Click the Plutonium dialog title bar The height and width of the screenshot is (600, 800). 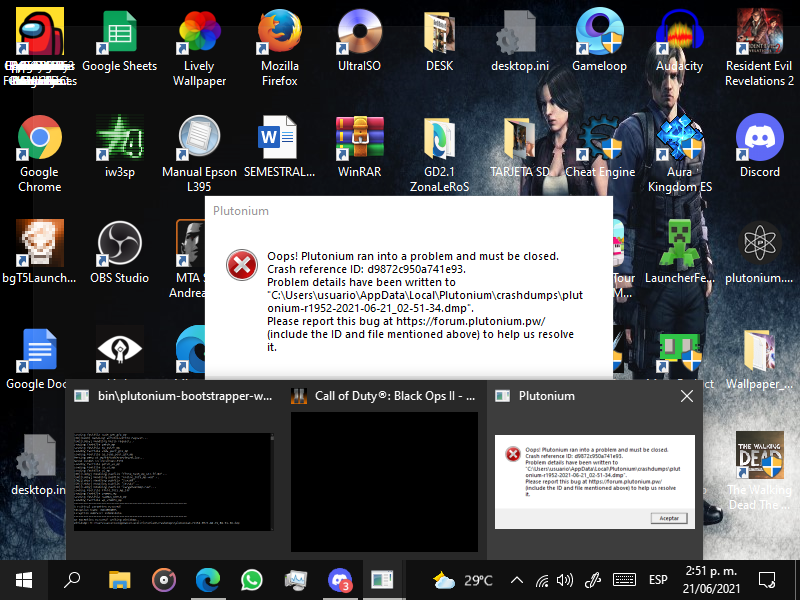[409, 211]
